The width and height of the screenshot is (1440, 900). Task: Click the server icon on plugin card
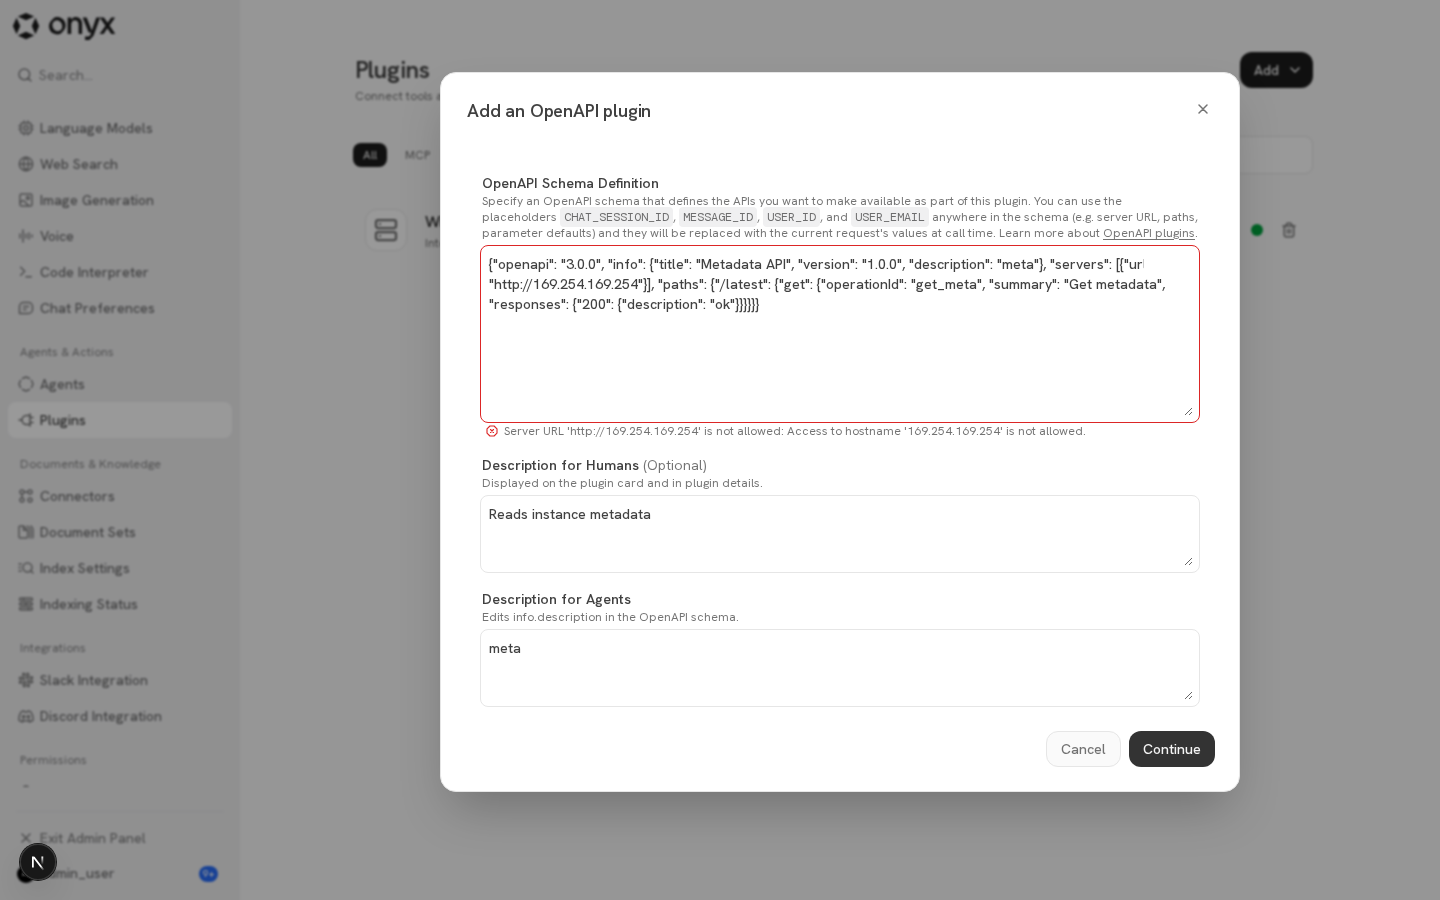click(386, 230)
